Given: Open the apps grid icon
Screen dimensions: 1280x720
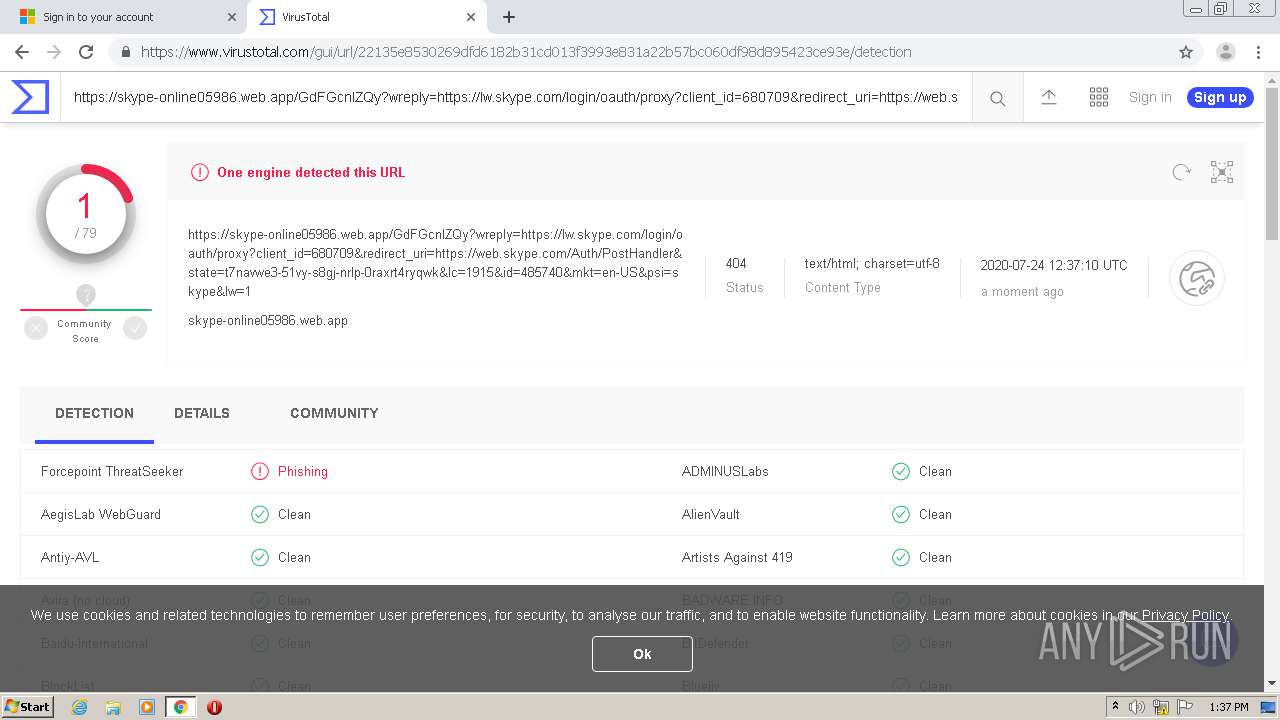Looking at the screenshot, I should coord(1098,97).
